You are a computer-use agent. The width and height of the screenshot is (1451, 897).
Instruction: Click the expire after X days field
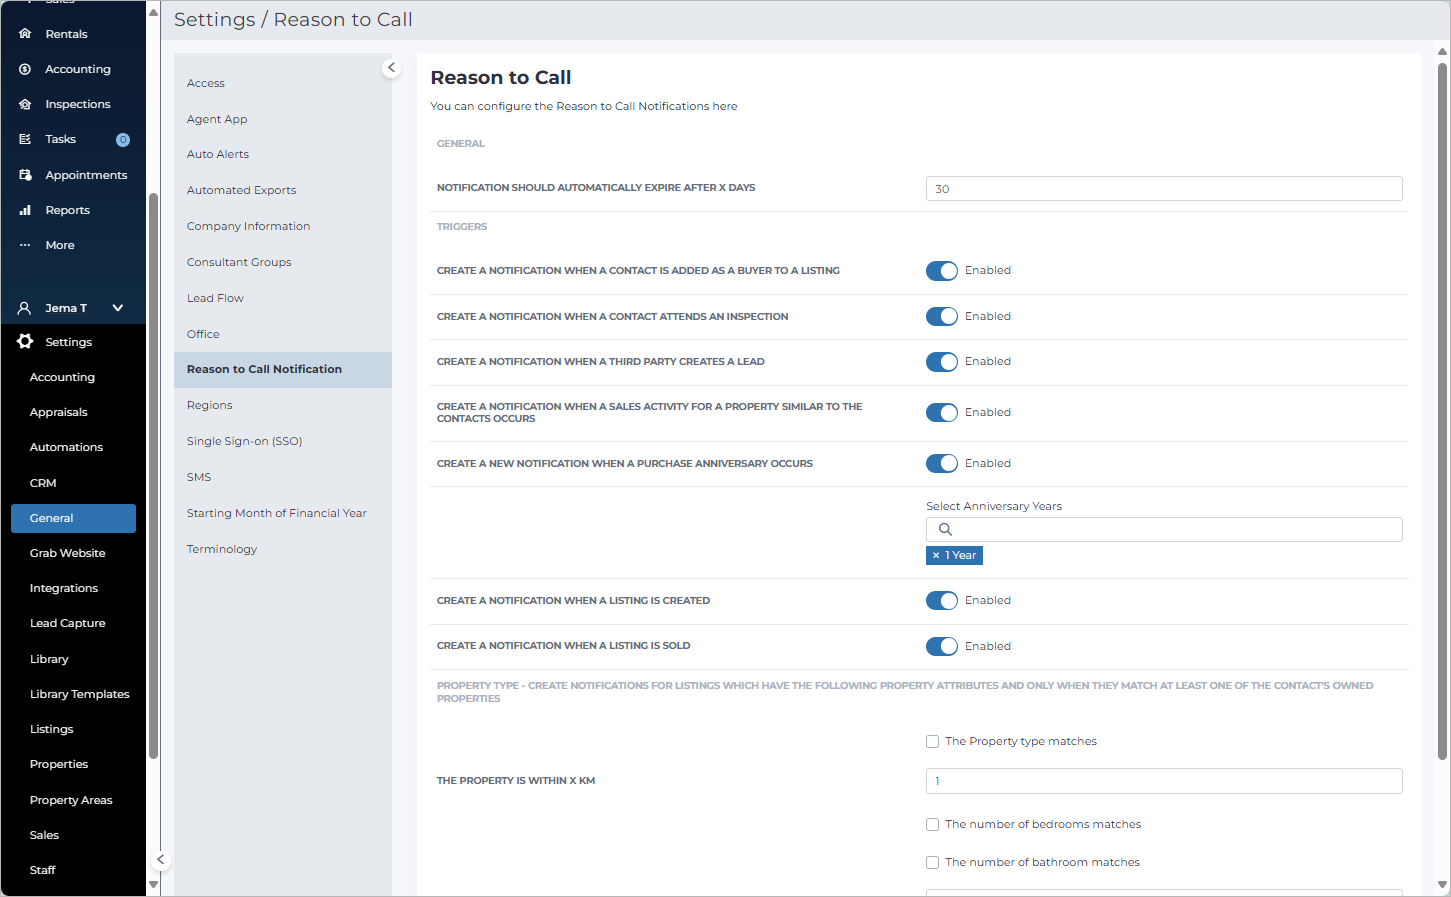[1164, 189]
